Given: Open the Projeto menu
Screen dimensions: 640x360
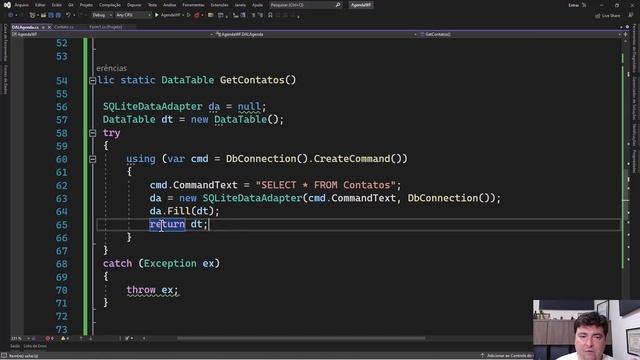Looking at the screenshot, I should [x=86, y=5].
